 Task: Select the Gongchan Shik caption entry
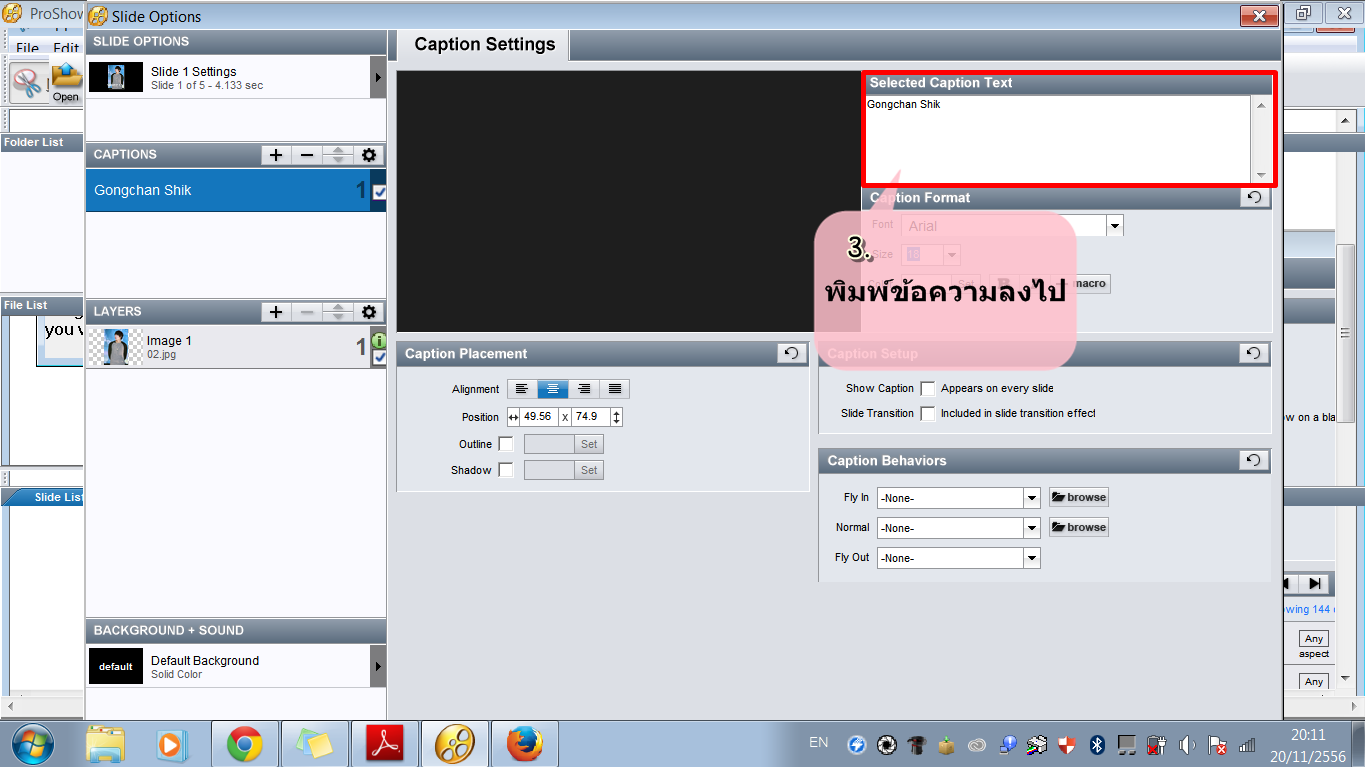click(x=229, y=190)
